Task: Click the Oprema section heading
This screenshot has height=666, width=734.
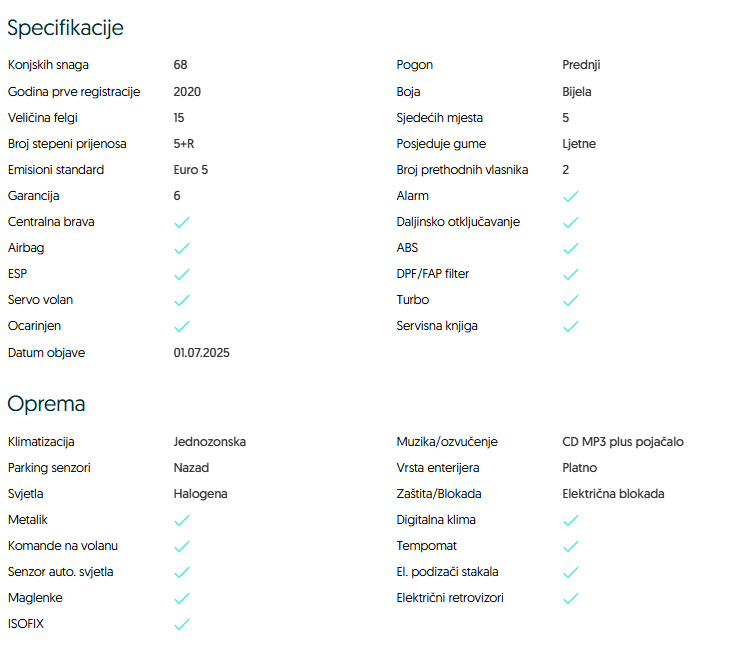Action: (46, 404)
